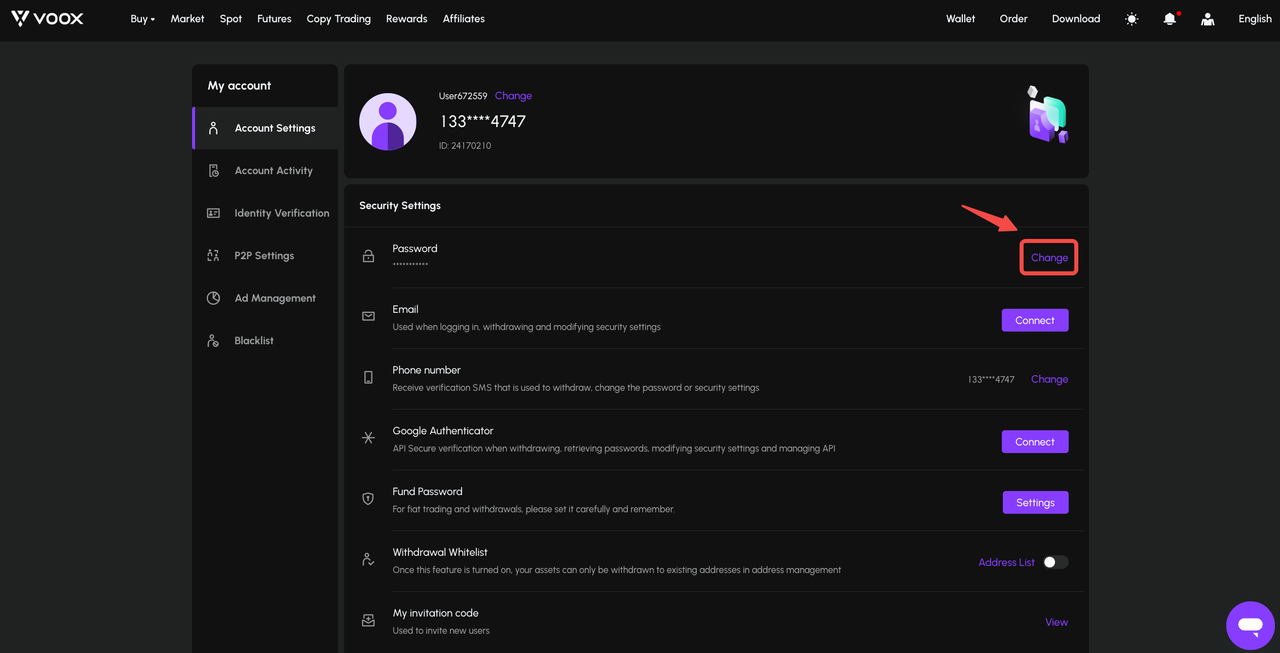Click Identity Verification card icon
Image resolution: width=1280 pixels, height=653 pixels.
tap(213, 213)
